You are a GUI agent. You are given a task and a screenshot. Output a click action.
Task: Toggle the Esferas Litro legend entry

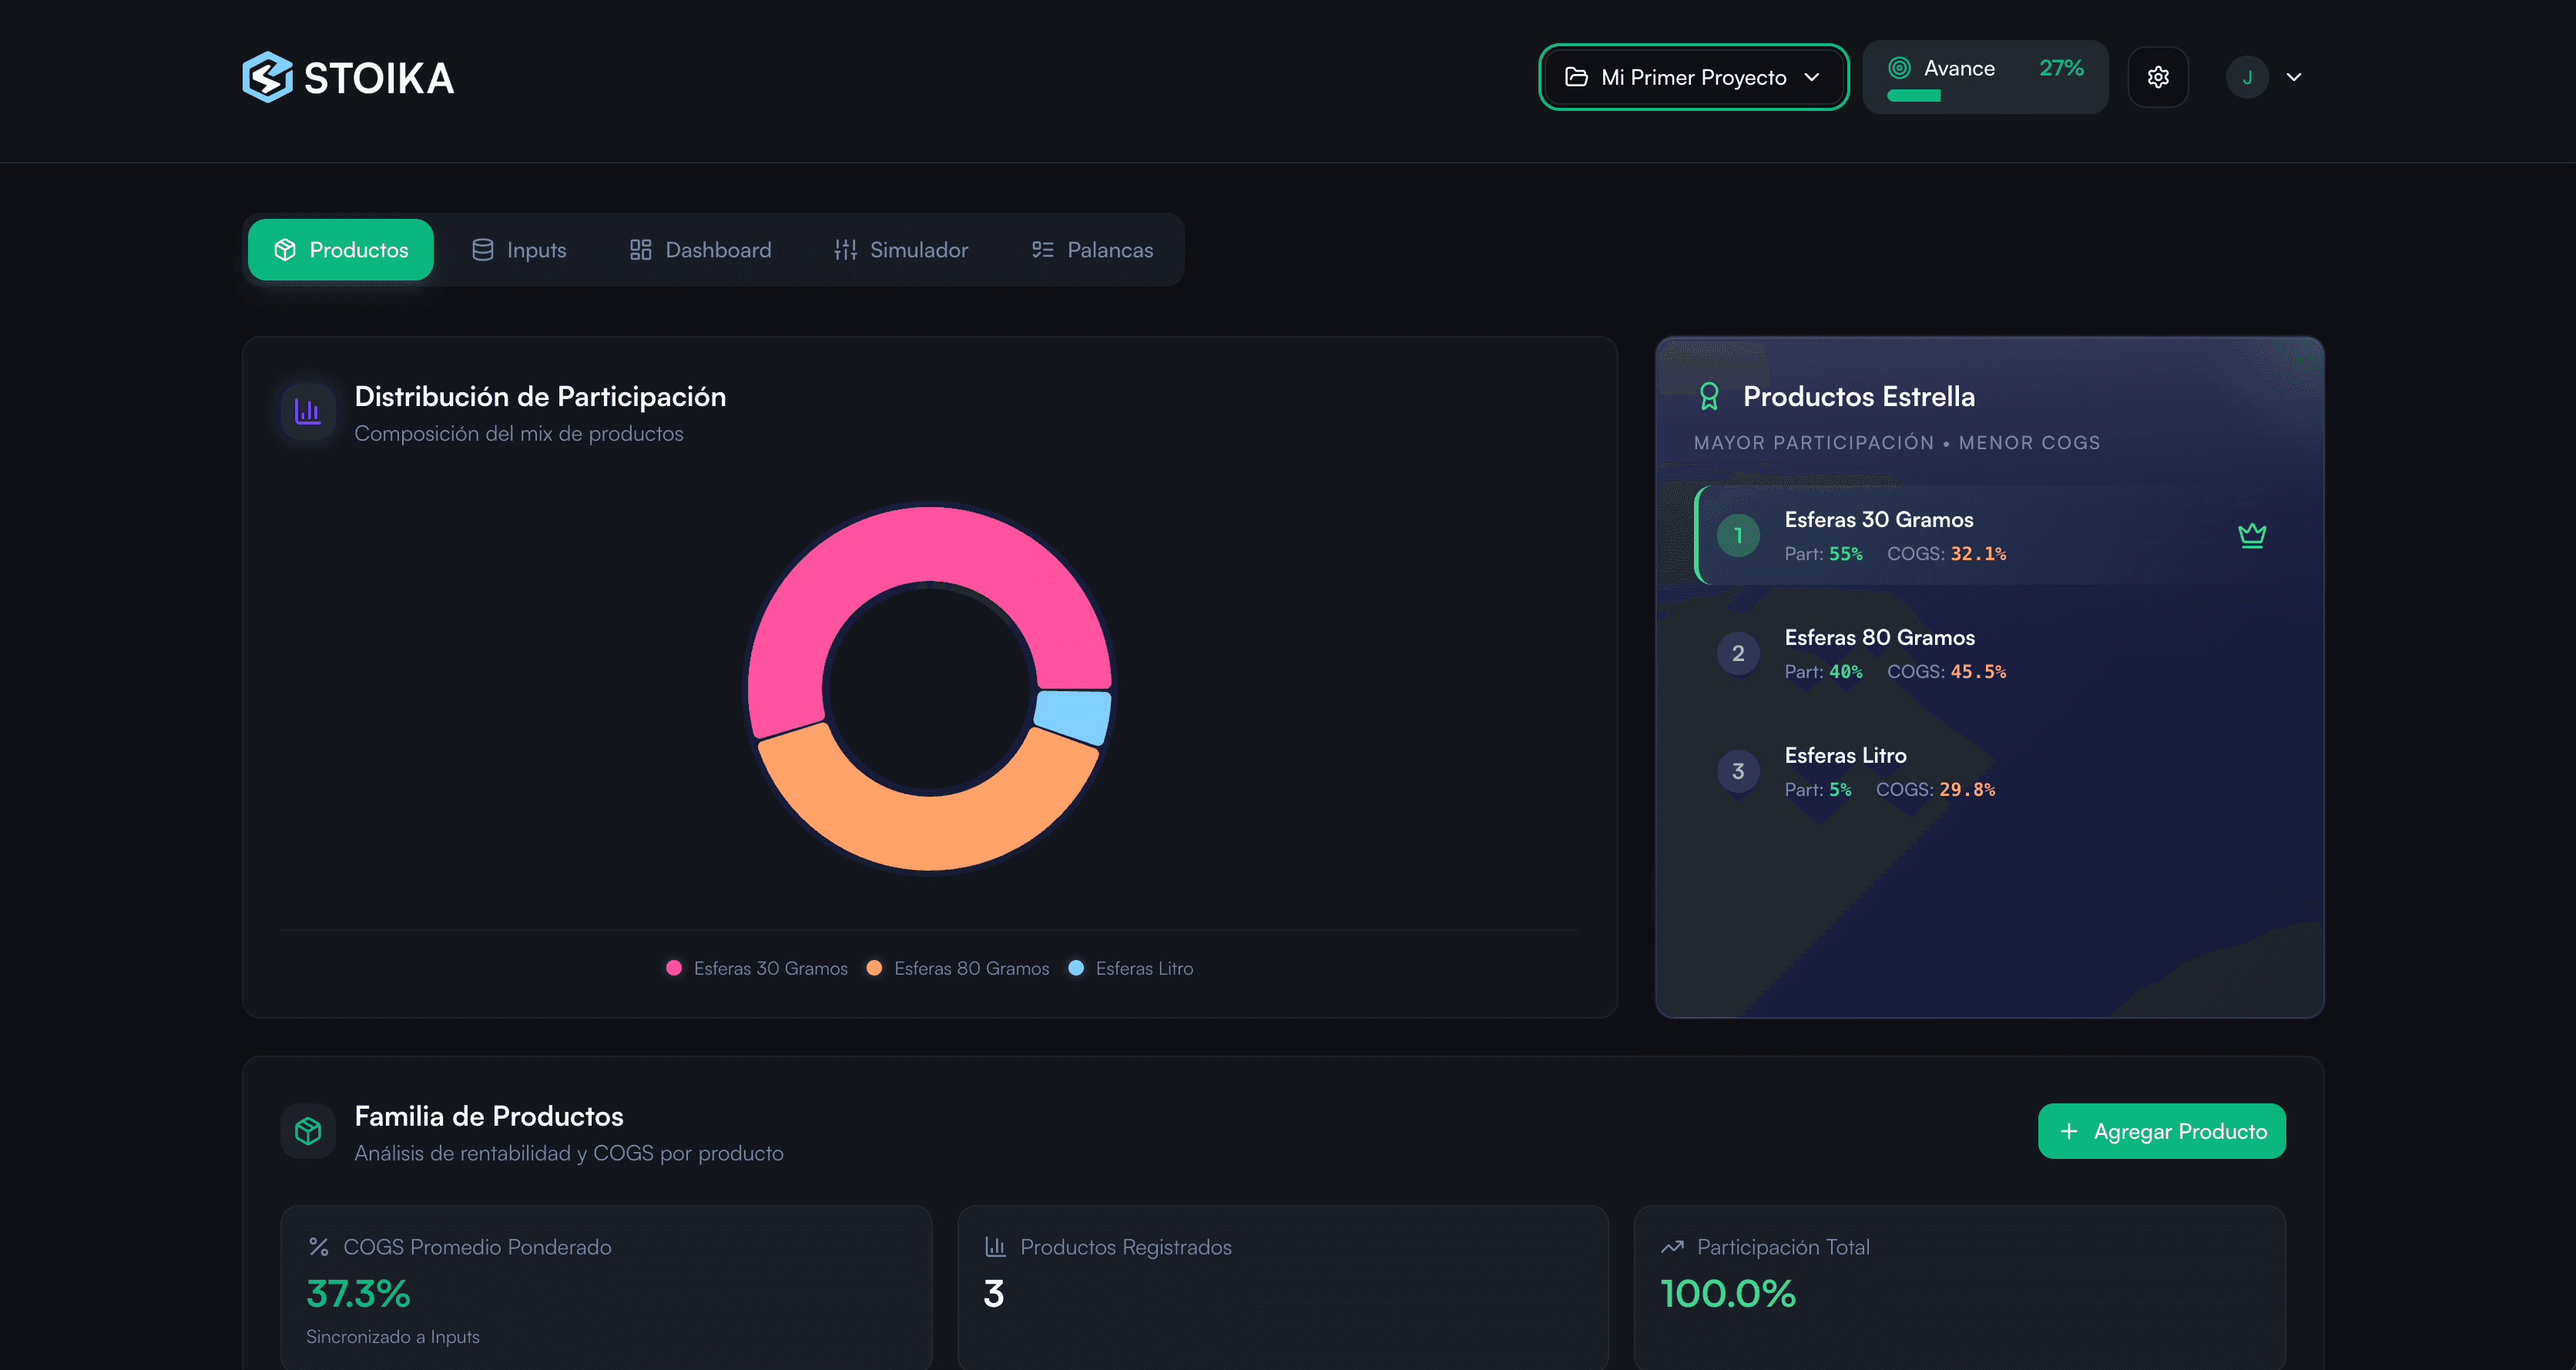click(1132, 968)
